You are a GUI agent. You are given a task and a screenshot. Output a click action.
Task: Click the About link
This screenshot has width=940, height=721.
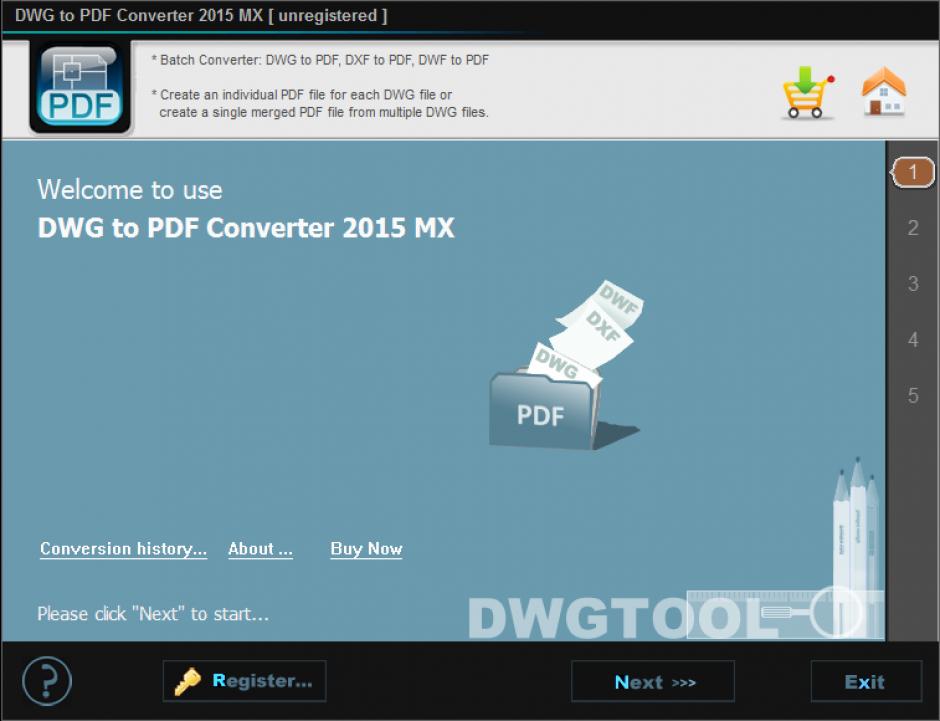tap(260, 549)
